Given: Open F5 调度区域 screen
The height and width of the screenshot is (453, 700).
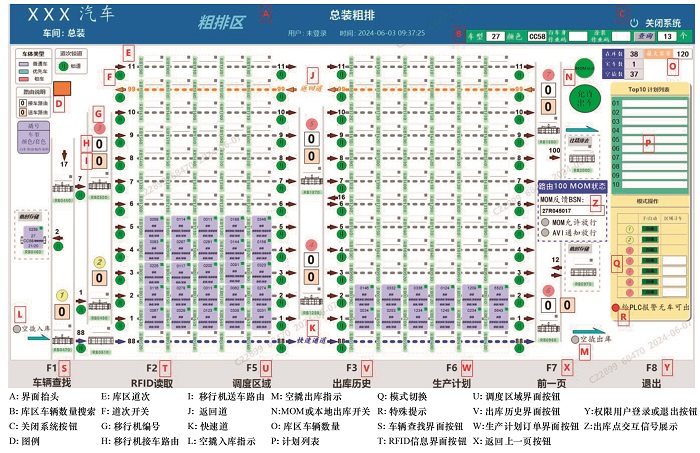Looking at the screenshot, I should point(252,374).
